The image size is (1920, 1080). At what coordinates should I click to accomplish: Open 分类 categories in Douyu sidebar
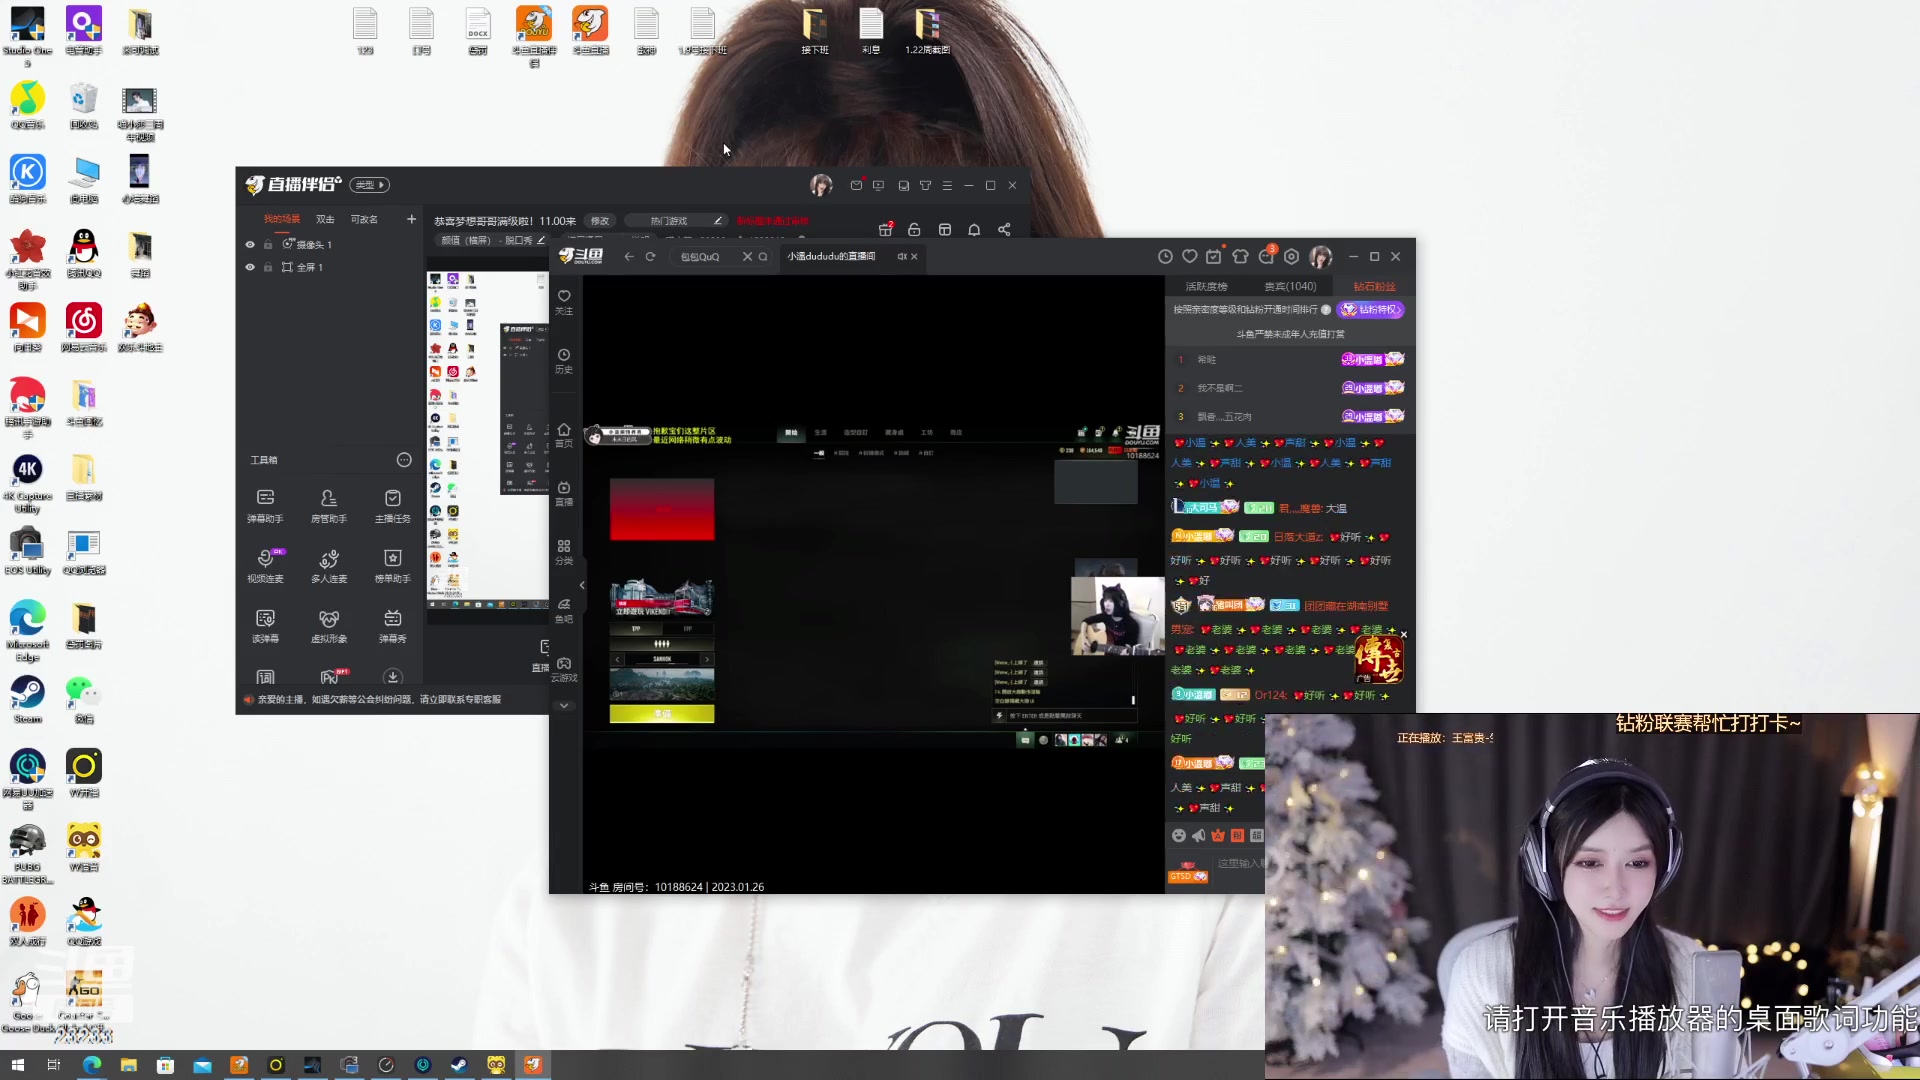coord(564,552)
